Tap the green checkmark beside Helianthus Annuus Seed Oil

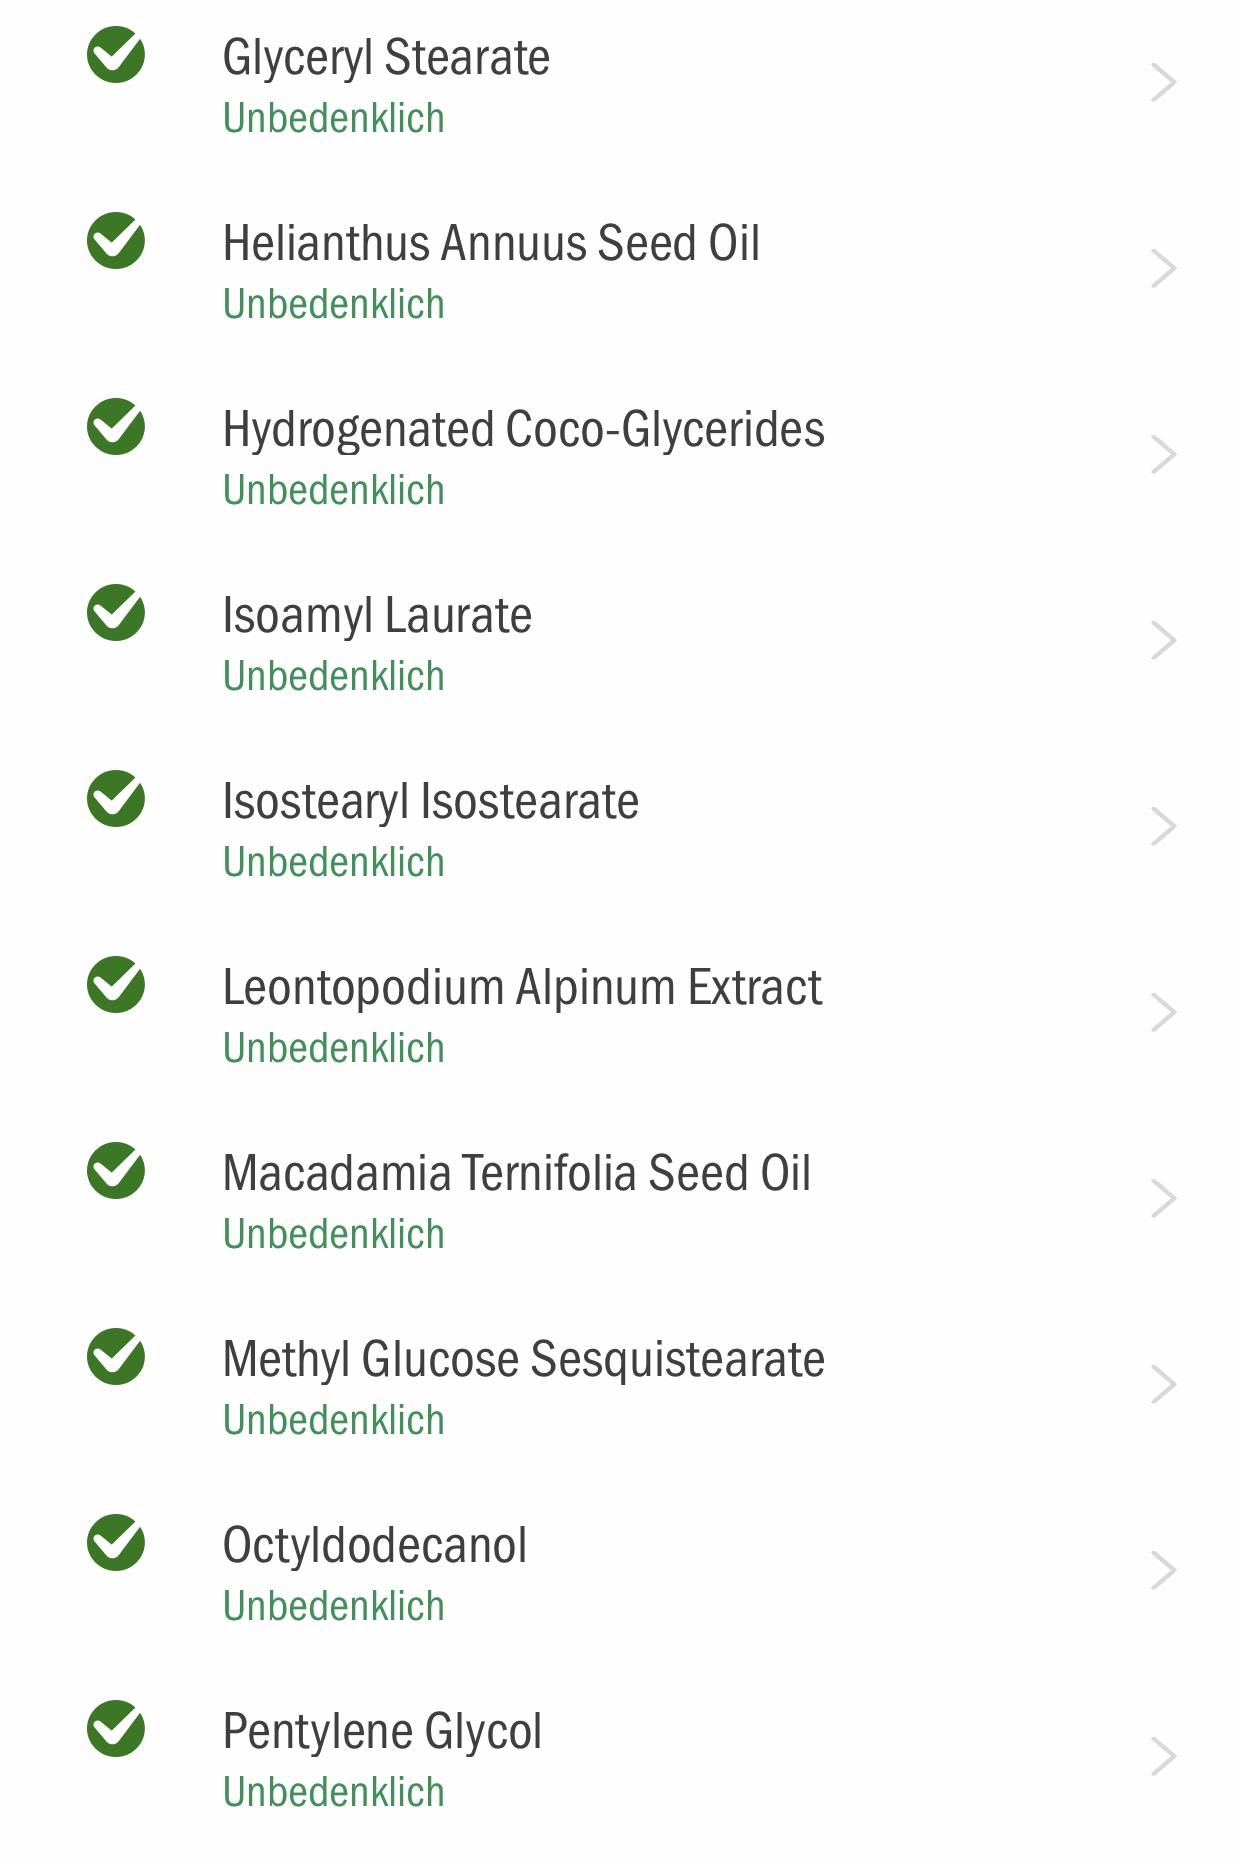(116, 241)
